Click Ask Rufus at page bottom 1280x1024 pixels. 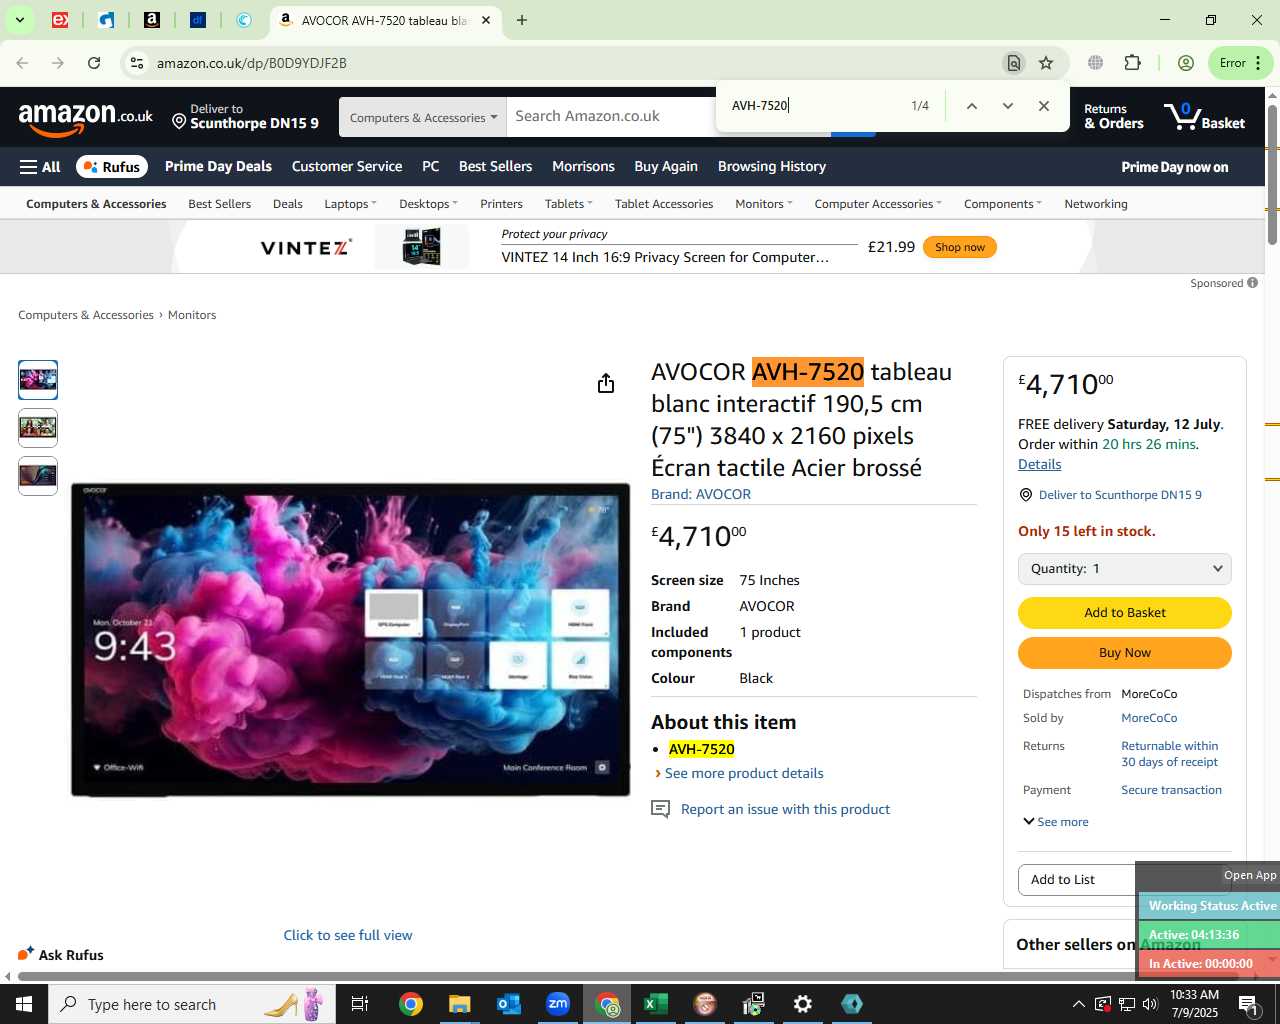[61, 955]
